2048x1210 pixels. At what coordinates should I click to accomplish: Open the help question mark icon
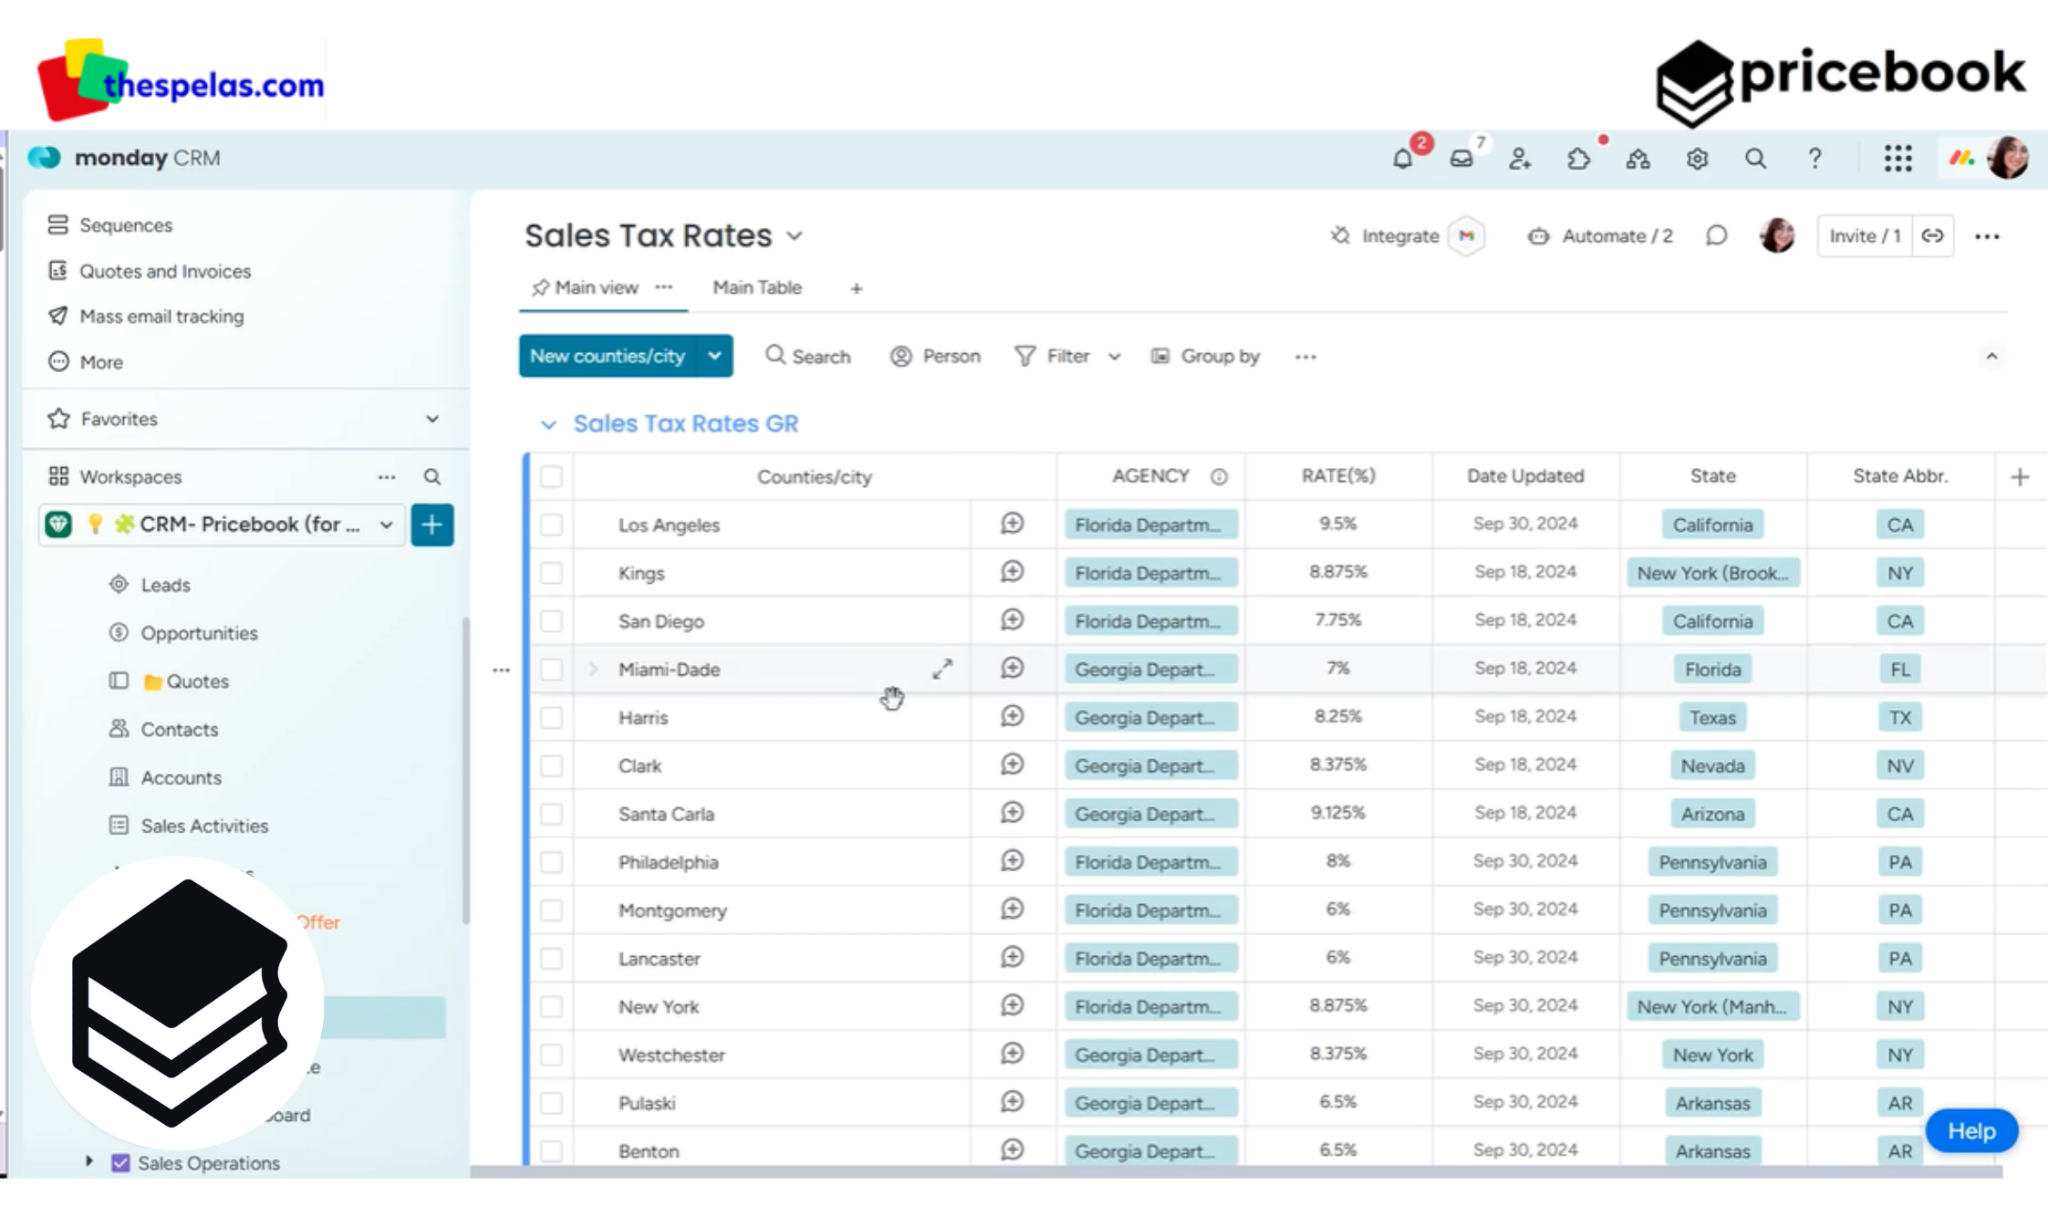pyautogui.click(x=1814, y=159)
